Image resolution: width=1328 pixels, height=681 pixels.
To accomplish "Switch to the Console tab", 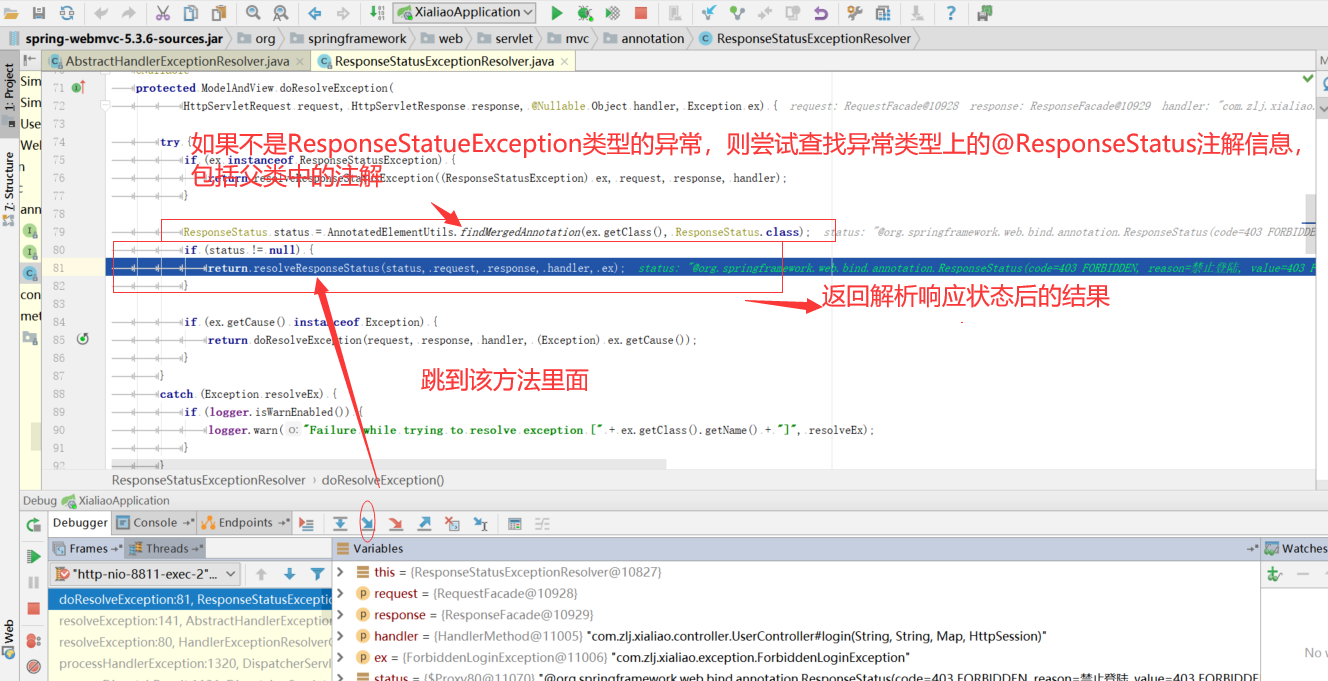I will pyautogui.click(x=154, y=523).
